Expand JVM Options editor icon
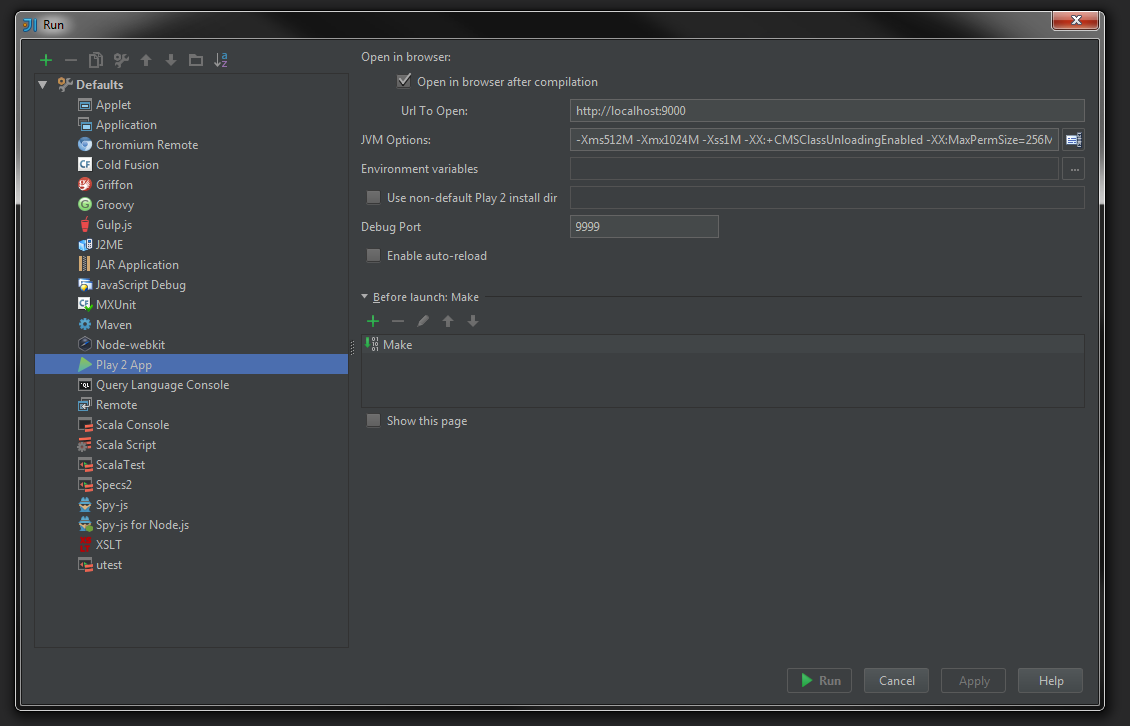 click(x=1073, y=140)
